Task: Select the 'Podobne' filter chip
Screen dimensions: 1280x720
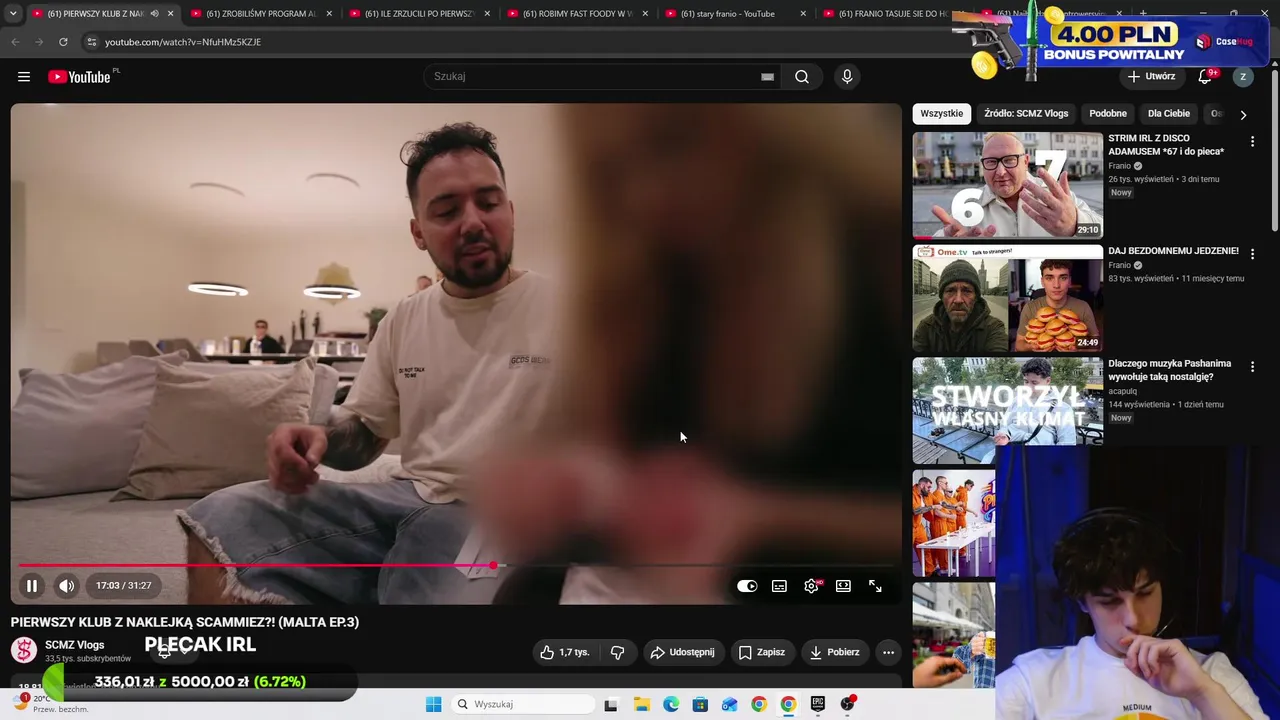Action: 1108,114
